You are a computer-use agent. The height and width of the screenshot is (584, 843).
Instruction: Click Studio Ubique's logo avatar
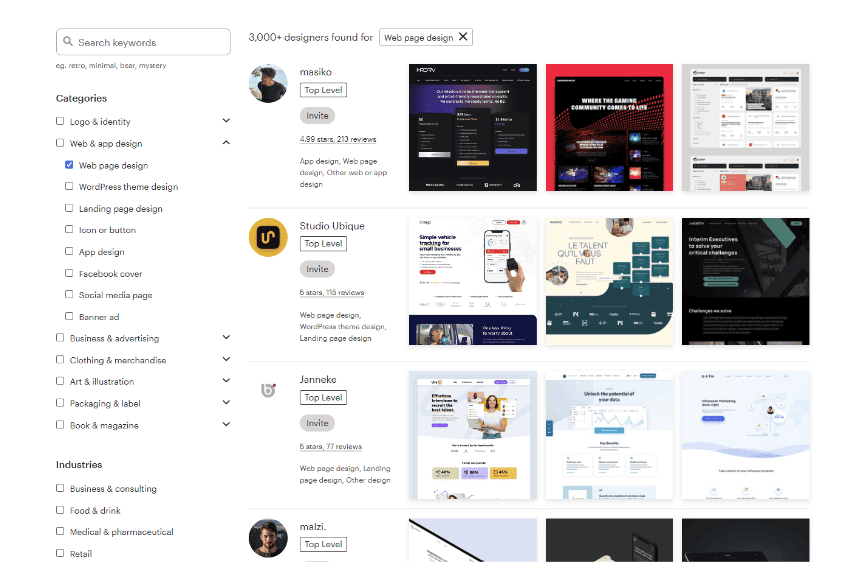click(x=268, y=238)
